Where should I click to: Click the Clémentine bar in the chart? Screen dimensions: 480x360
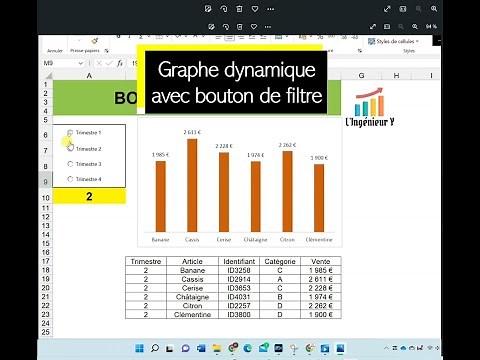319,198
